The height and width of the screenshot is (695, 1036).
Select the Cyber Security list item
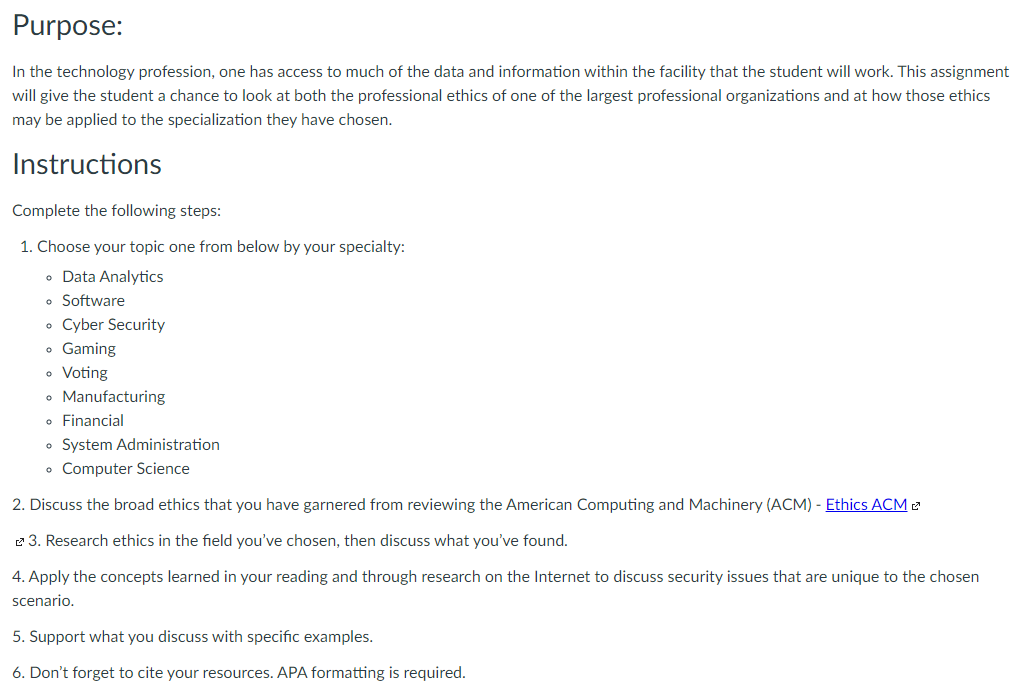tap(113, 325)
